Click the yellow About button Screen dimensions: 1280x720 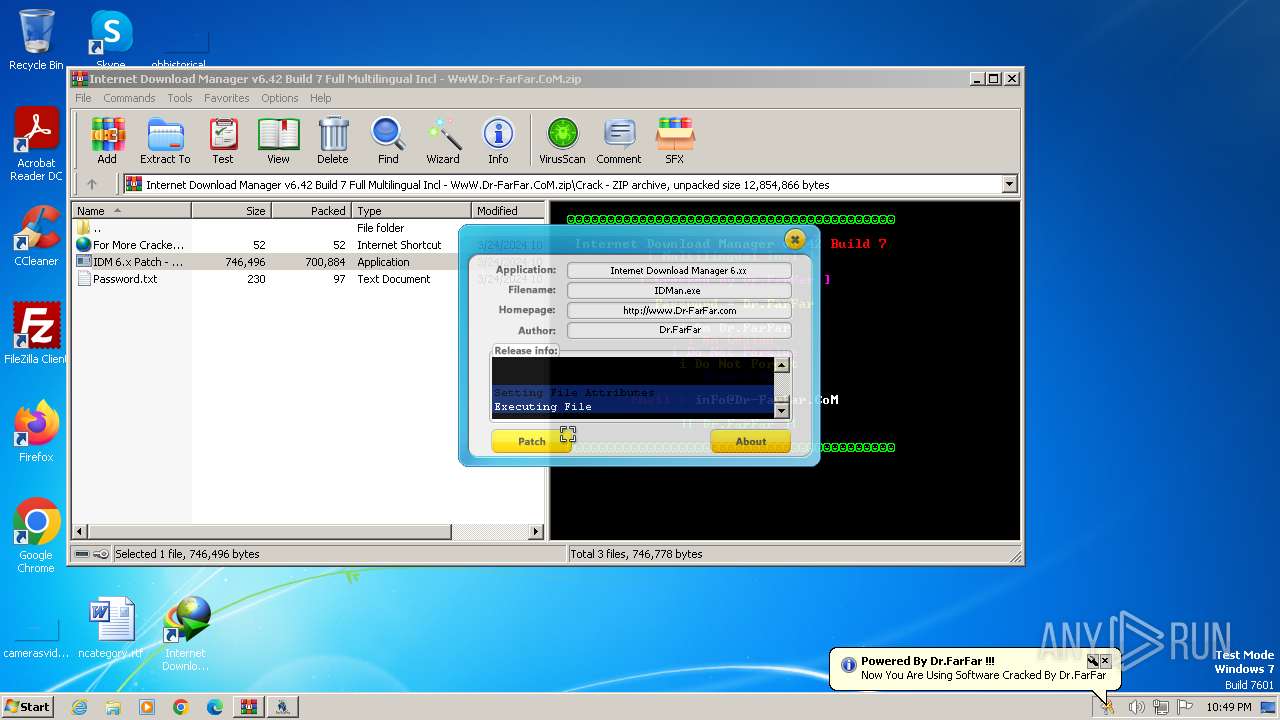(x=750, y=441)
